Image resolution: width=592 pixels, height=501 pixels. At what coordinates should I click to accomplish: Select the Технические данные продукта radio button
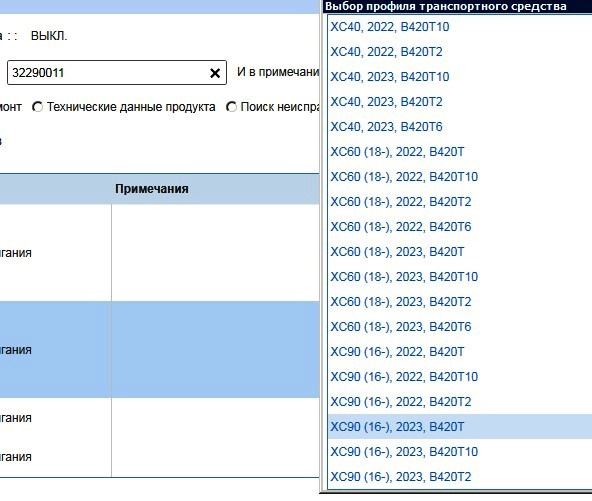click(37, 107)
